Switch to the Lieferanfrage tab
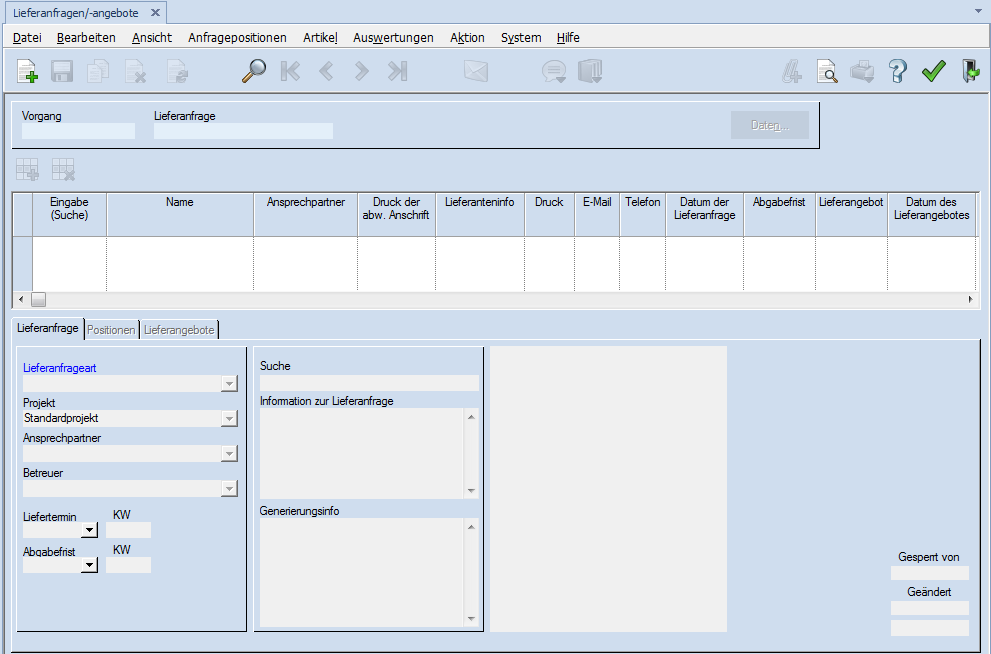 [47, 328]
